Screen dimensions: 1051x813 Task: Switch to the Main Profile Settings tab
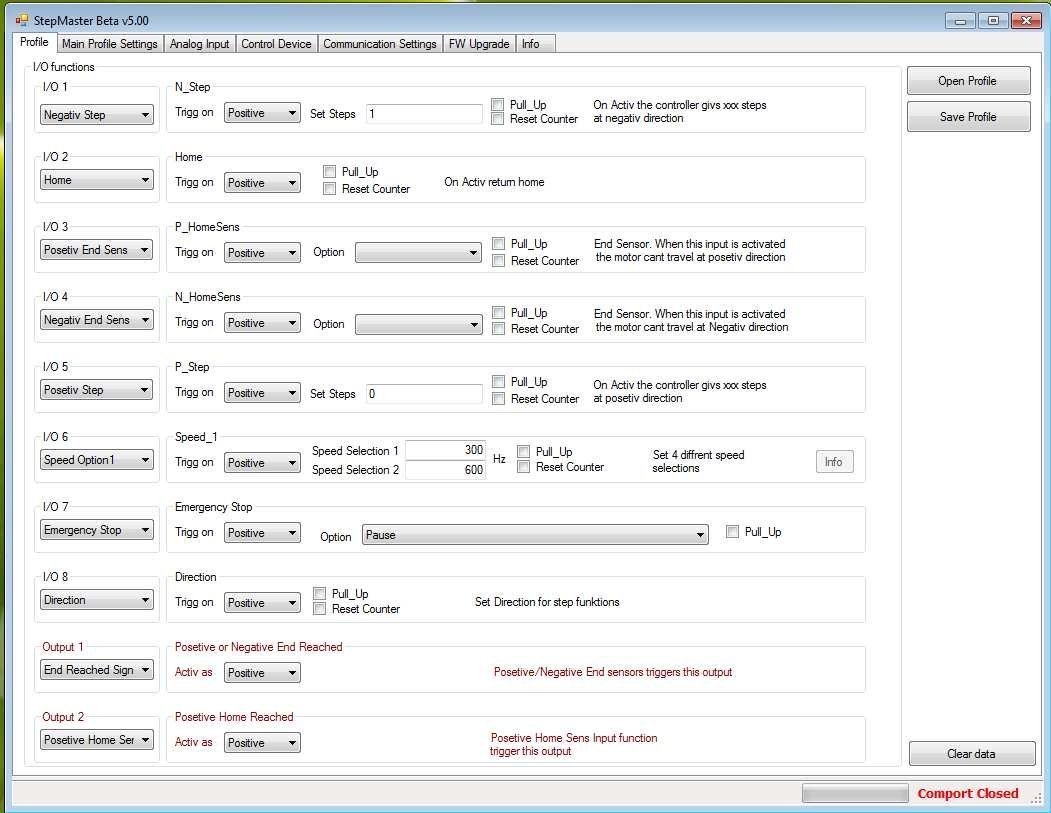[109, 44]
